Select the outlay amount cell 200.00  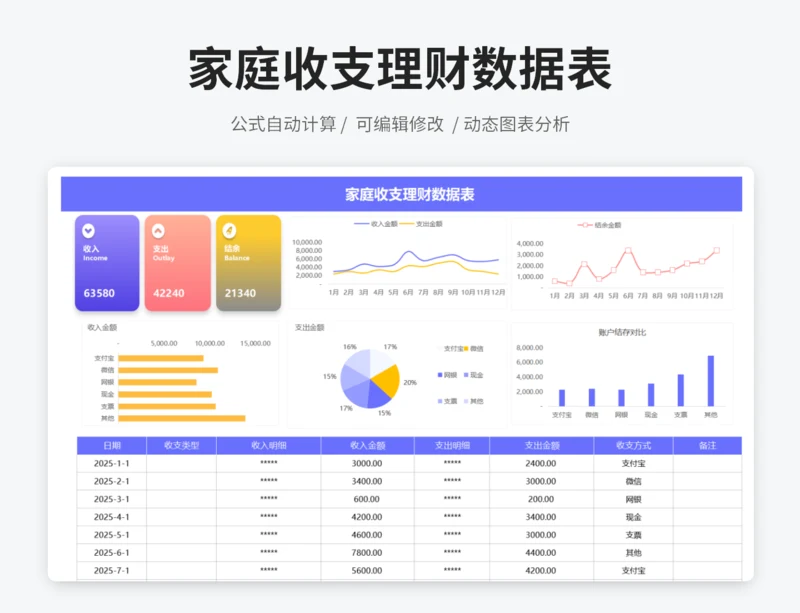click(541, 499)
